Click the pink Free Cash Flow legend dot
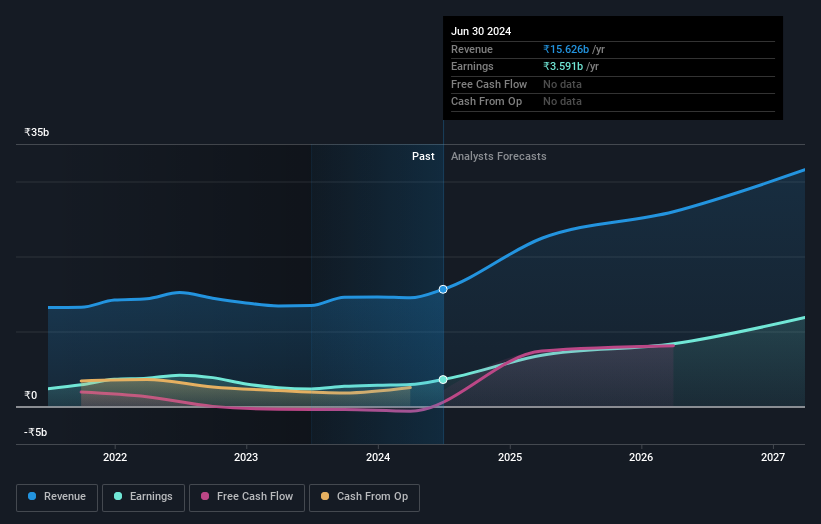Screen dimensions: 821x524 [x=205, y=496]
